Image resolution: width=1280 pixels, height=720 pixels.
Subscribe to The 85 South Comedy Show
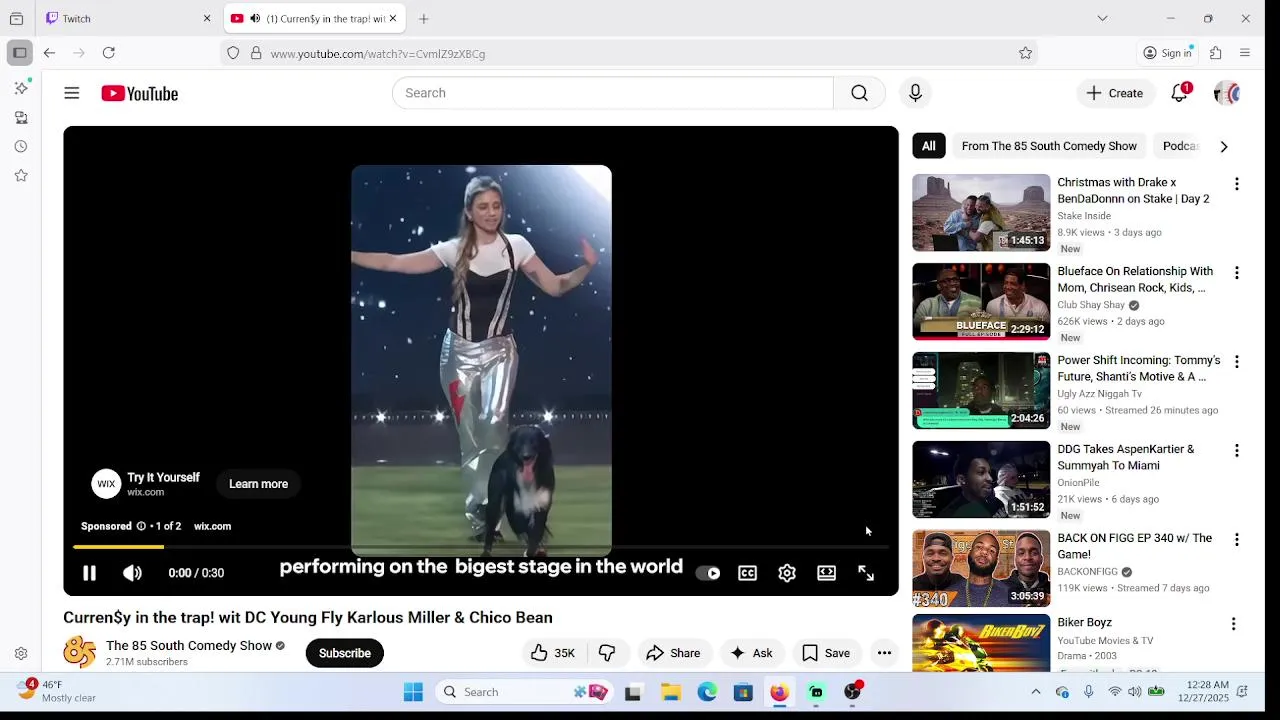[x=345, y=653]
